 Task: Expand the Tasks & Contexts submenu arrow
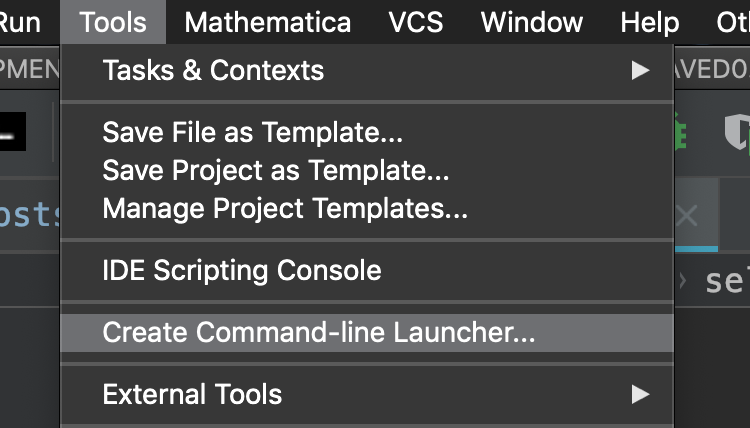tap(640, 70)
